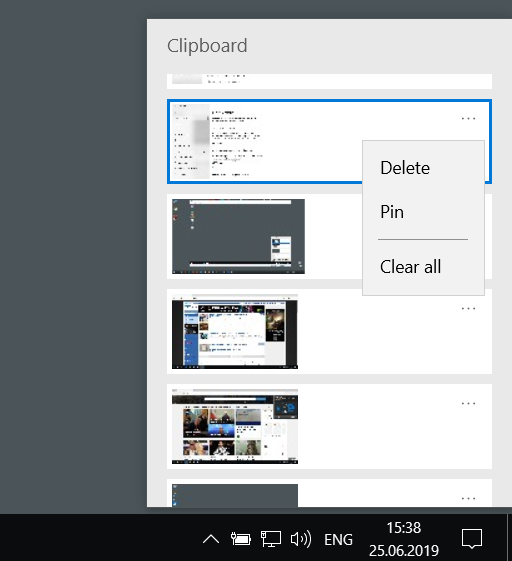Open the network connection icon

pyautogui.click(x=270, y=539)
